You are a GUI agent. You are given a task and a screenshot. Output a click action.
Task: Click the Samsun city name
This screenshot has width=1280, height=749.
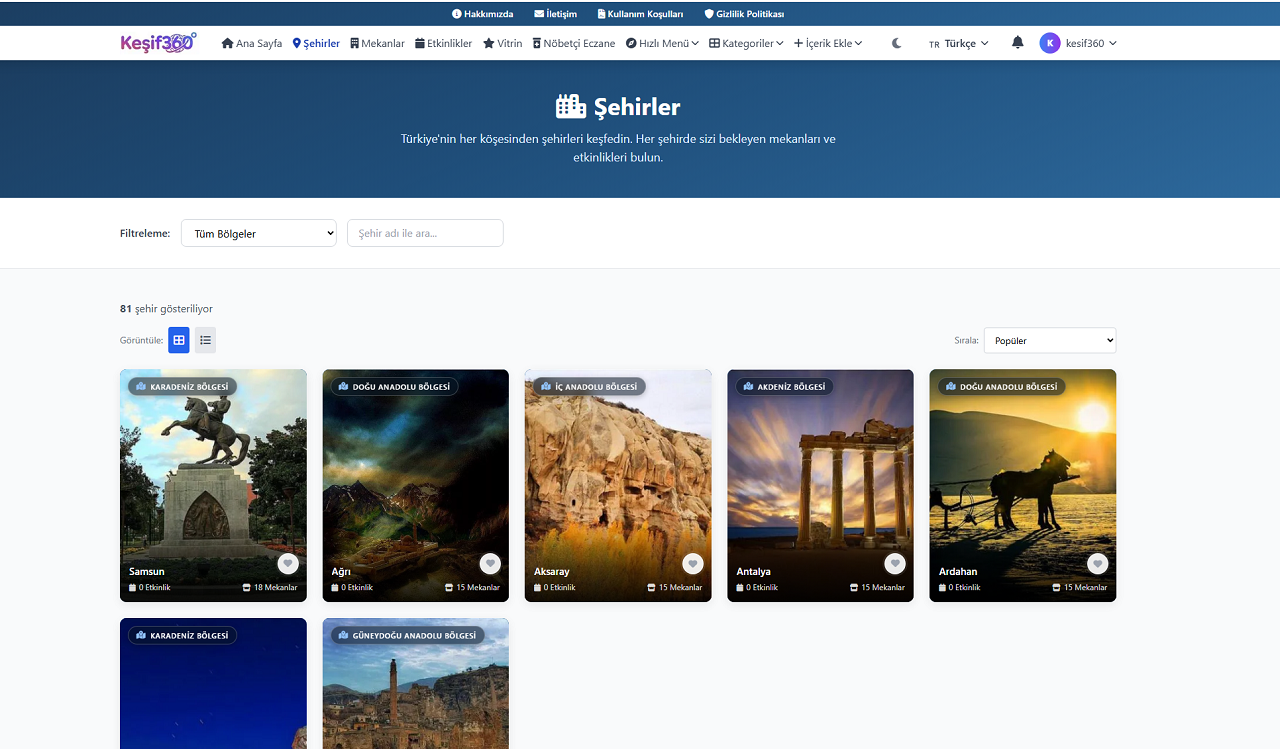point(147,572)
